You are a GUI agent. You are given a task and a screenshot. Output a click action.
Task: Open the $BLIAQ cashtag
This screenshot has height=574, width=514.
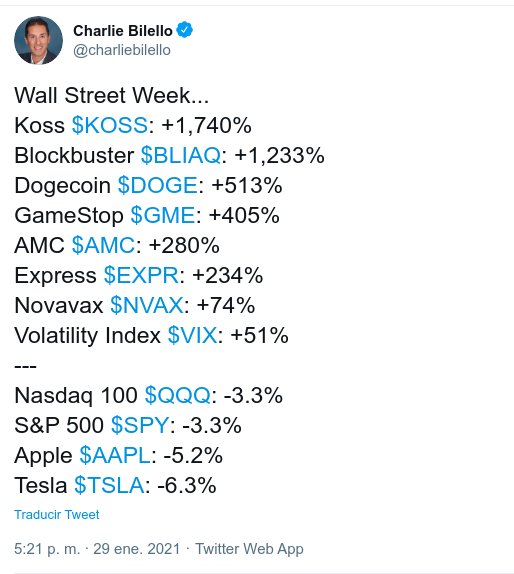tap(181, 155)
